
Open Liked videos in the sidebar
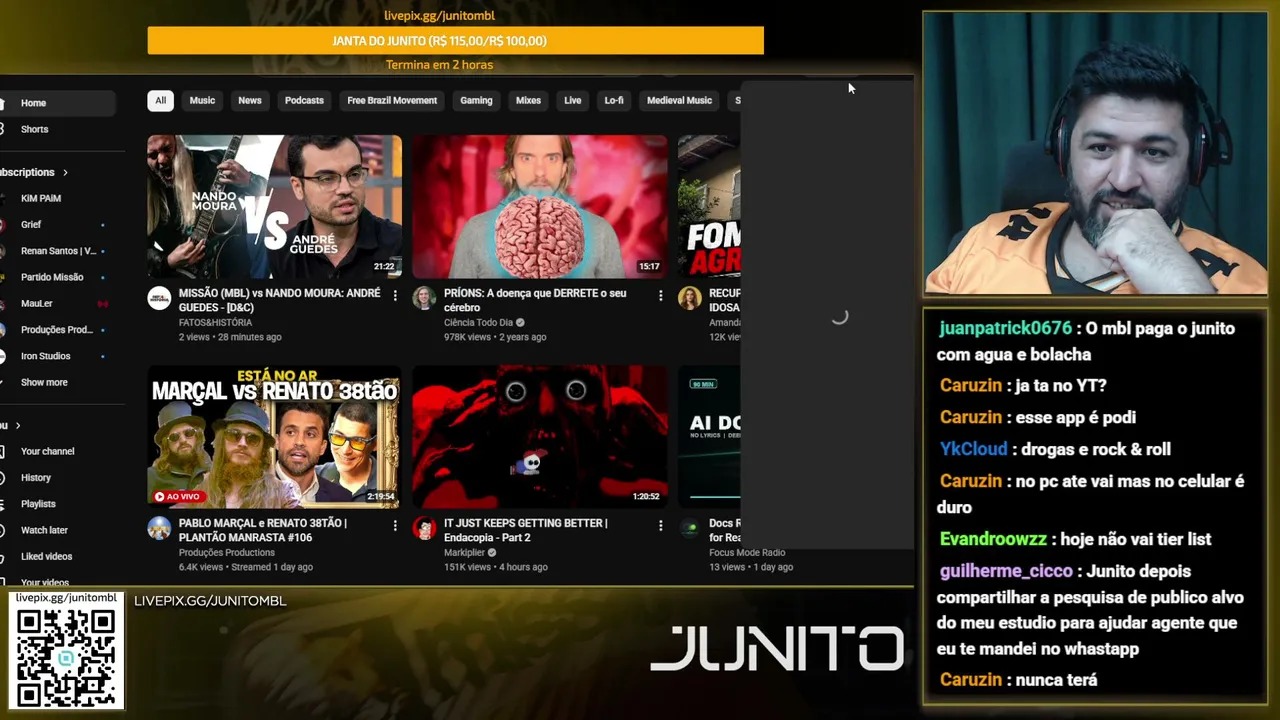56,556
